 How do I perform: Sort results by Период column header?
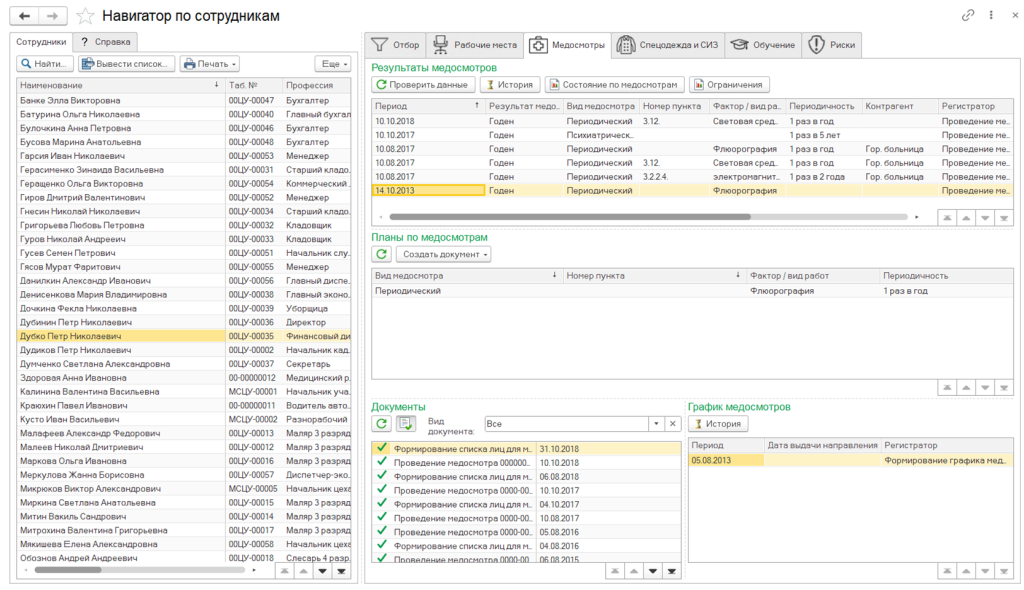[x=428, y=106]
